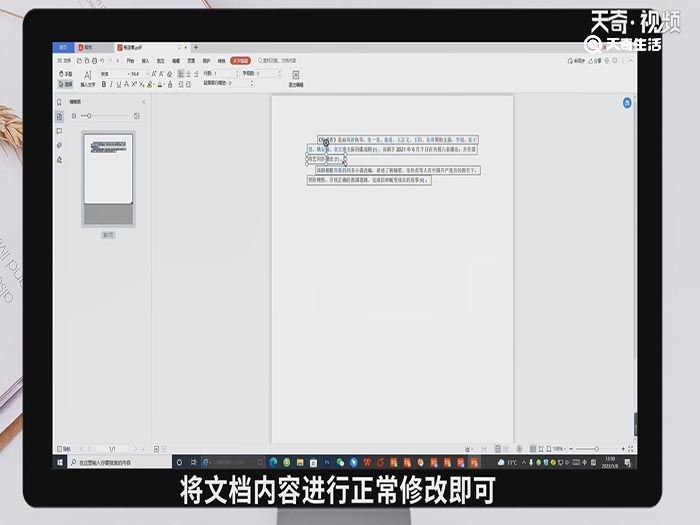The height and width of the screenshot is (525, 700).
Task: Click the search function box
Action: 277,60
